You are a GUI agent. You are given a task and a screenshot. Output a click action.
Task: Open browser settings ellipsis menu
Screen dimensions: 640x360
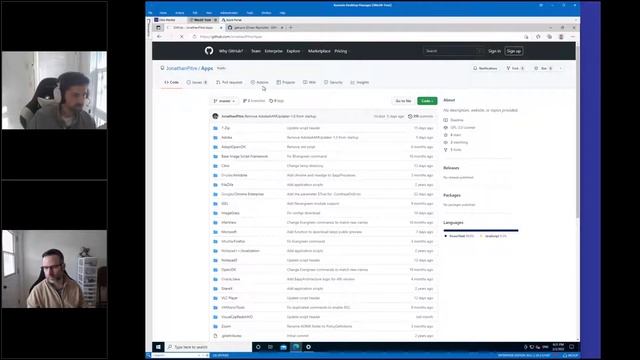coord(572,37)
